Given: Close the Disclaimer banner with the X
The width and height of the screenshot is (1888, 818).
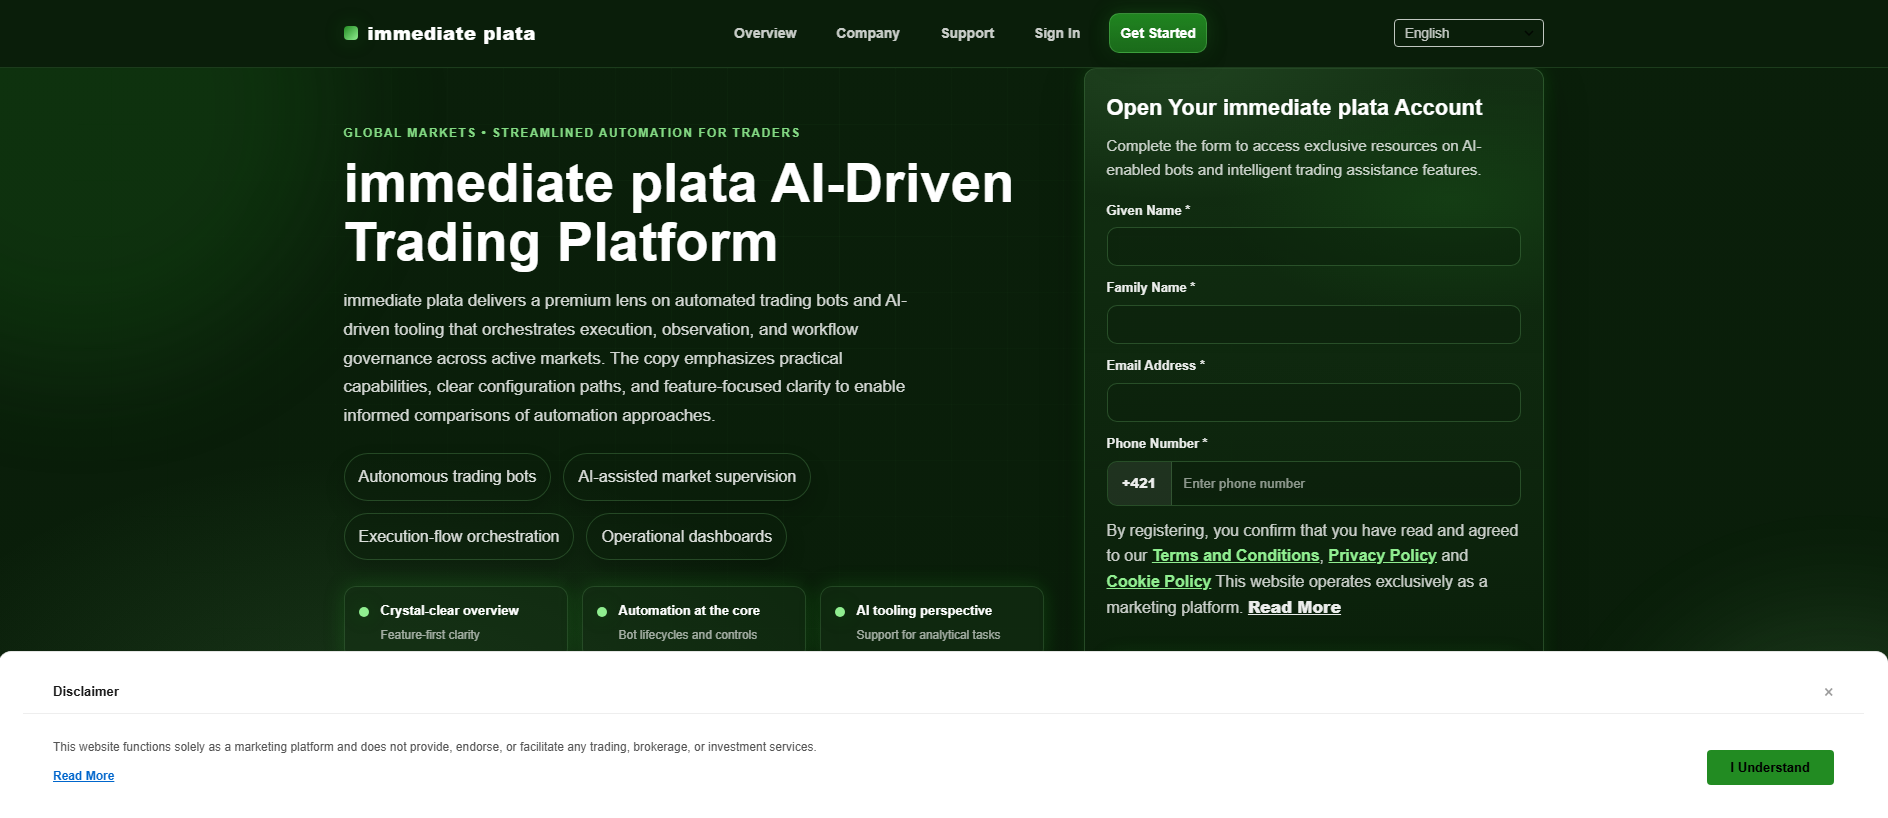Looking at the screenshot, I should (1828, 692).
